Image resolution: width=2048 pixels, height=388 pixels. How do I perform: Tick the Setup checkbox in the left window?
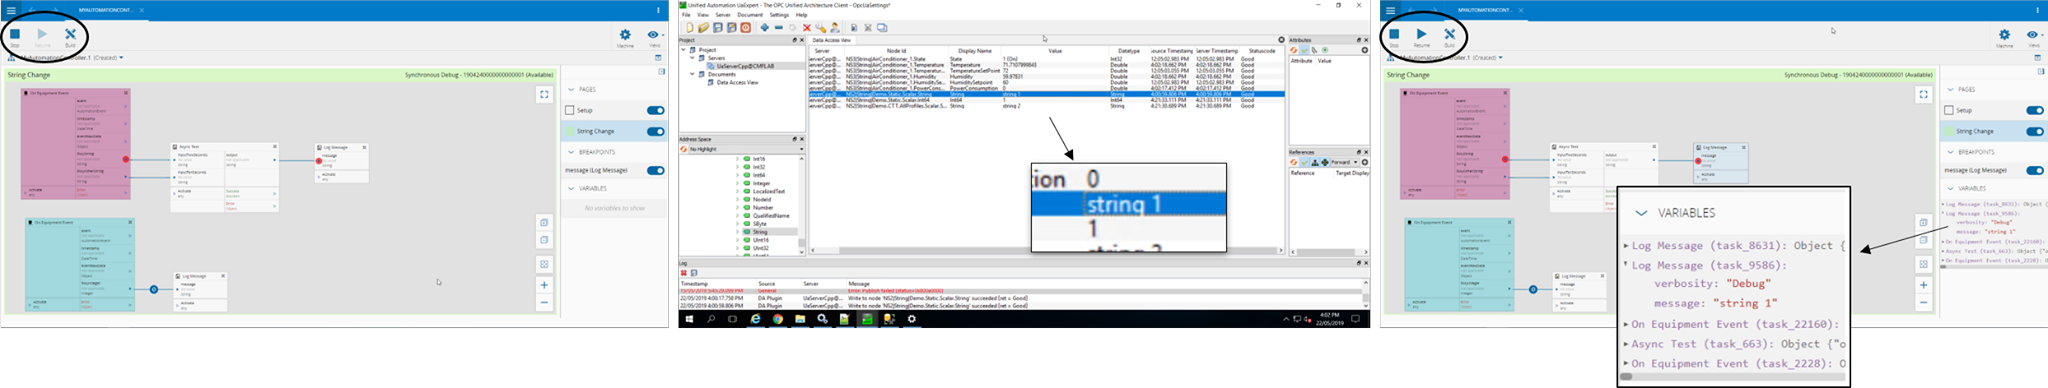point(570,110)
